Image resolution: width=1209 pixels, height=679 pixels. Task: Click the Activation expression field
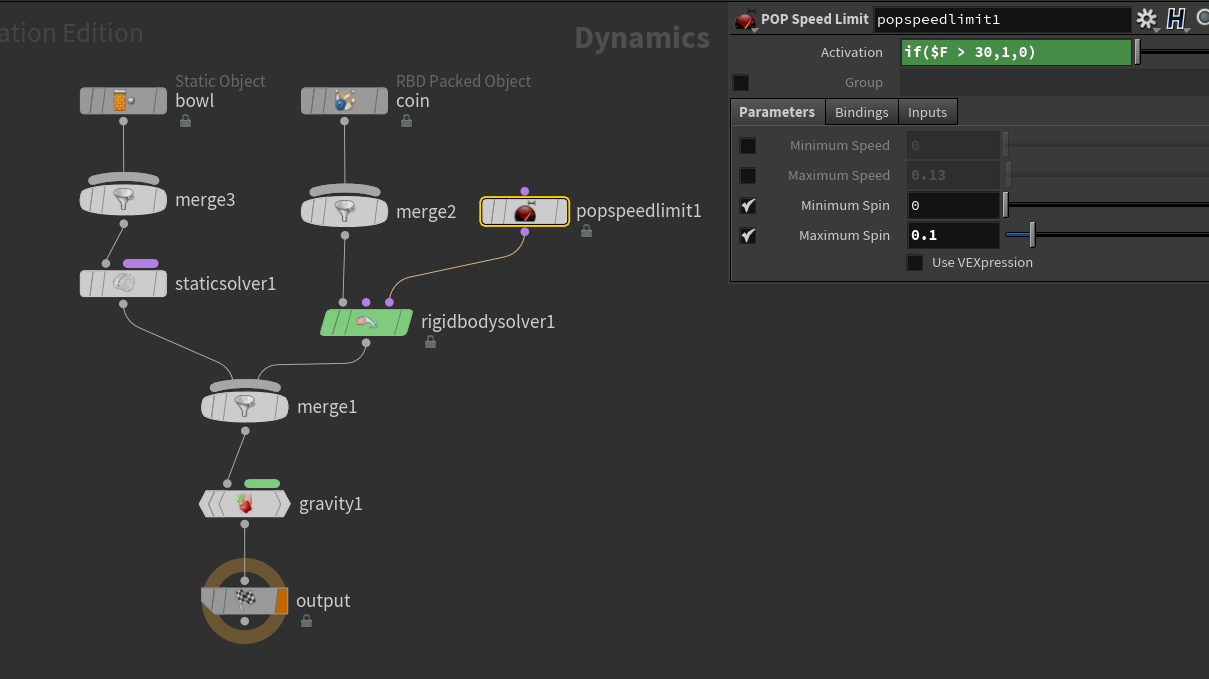click(x=1015, y=52)
